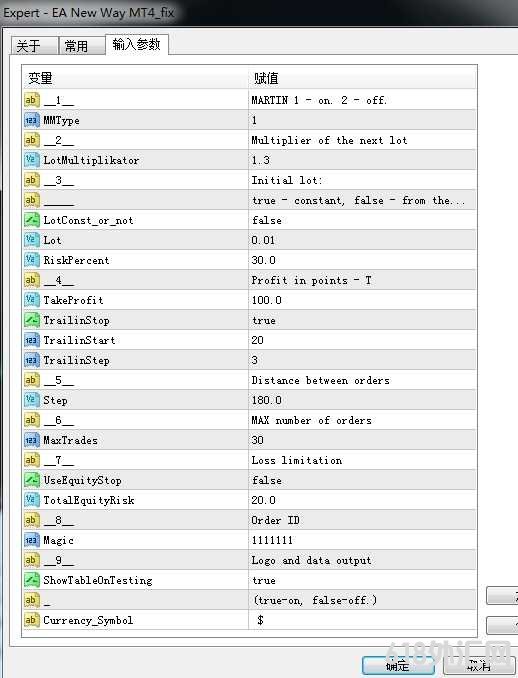Toggle the LotConst_or_not false value
This screenshot has height=678, width=518.
coord(362,220)
